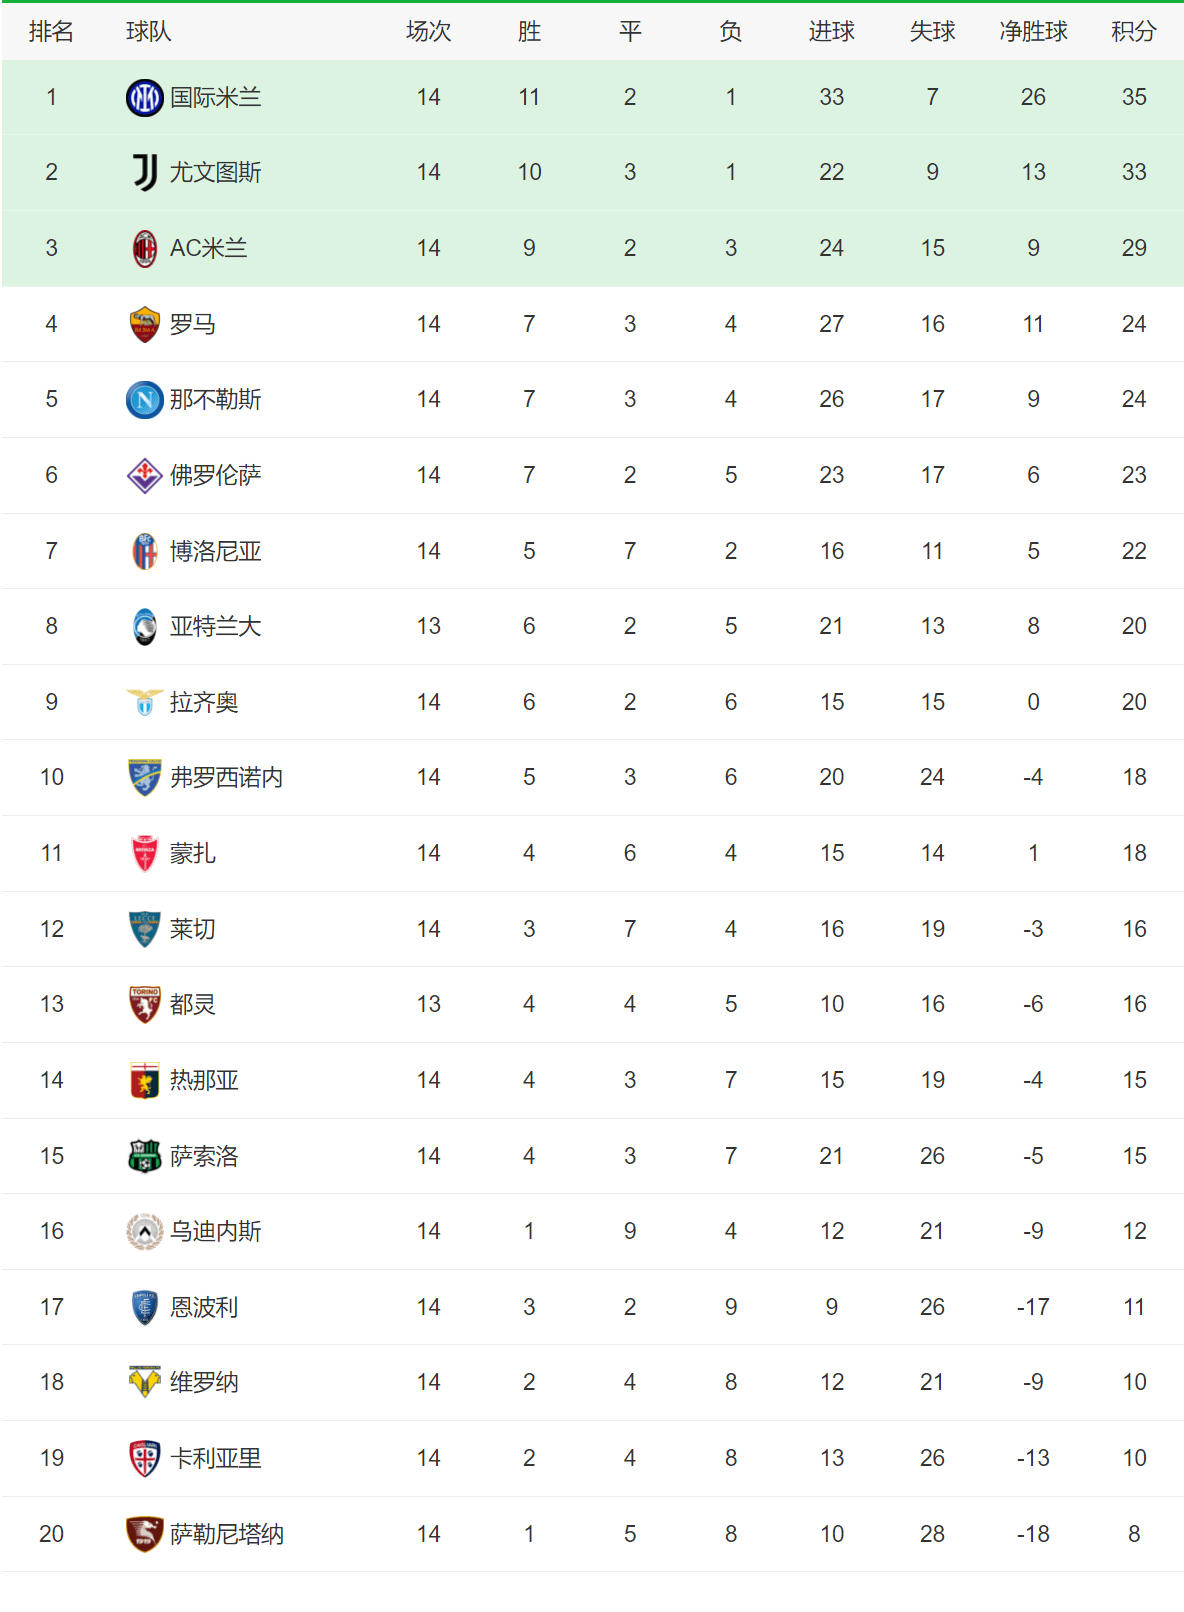The image size is (1184, 1612).
Task: Click the Cagliari club crest icon
Action: pos(145,1459)
